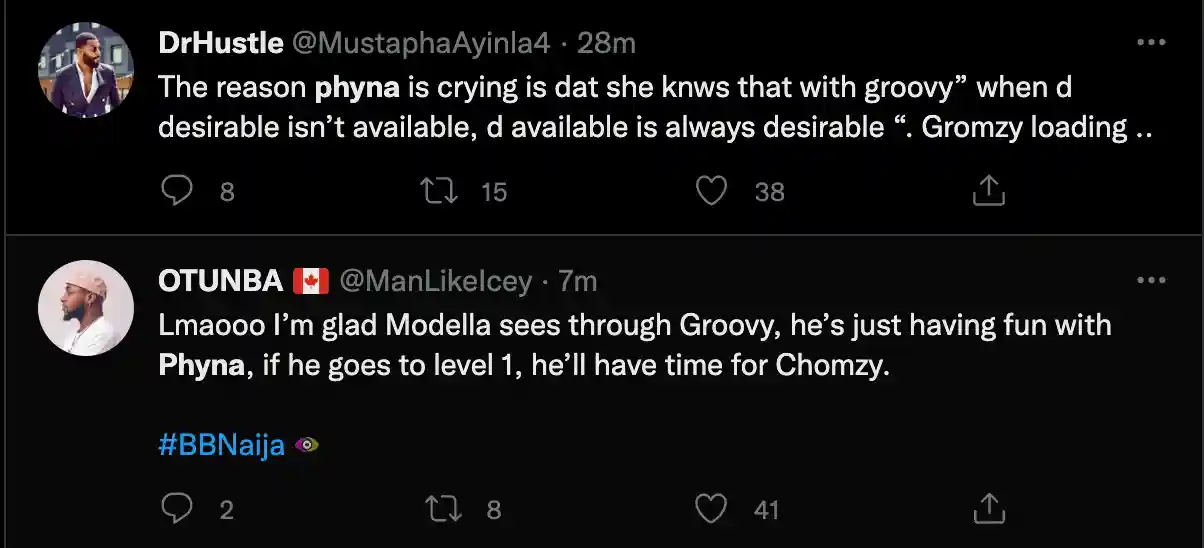Open OTUNBA display name
The width and height of the screenshot is (1204, 548).
221,281
